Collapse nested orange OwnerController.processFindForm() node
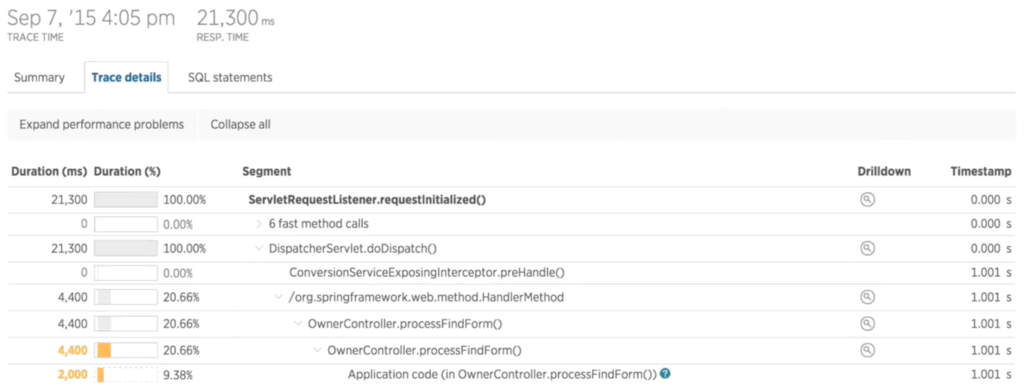Image resolution: width=1024 pixels, height=388 pixels. (x=317, y=350)
